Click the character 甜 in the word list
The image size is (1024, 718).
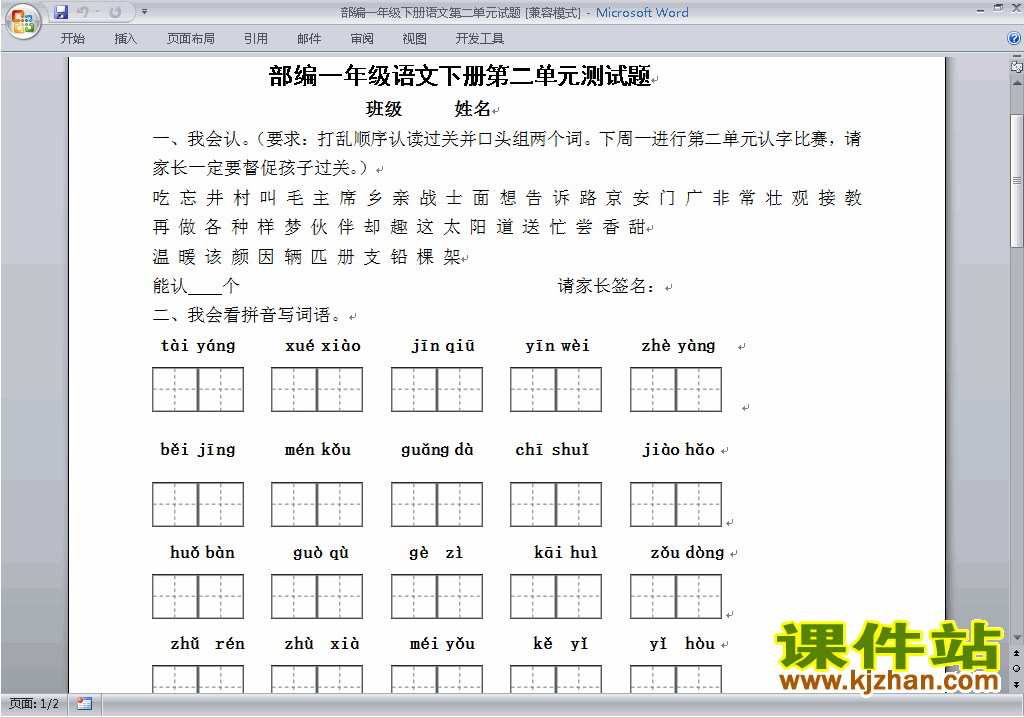tap(637, 227)
